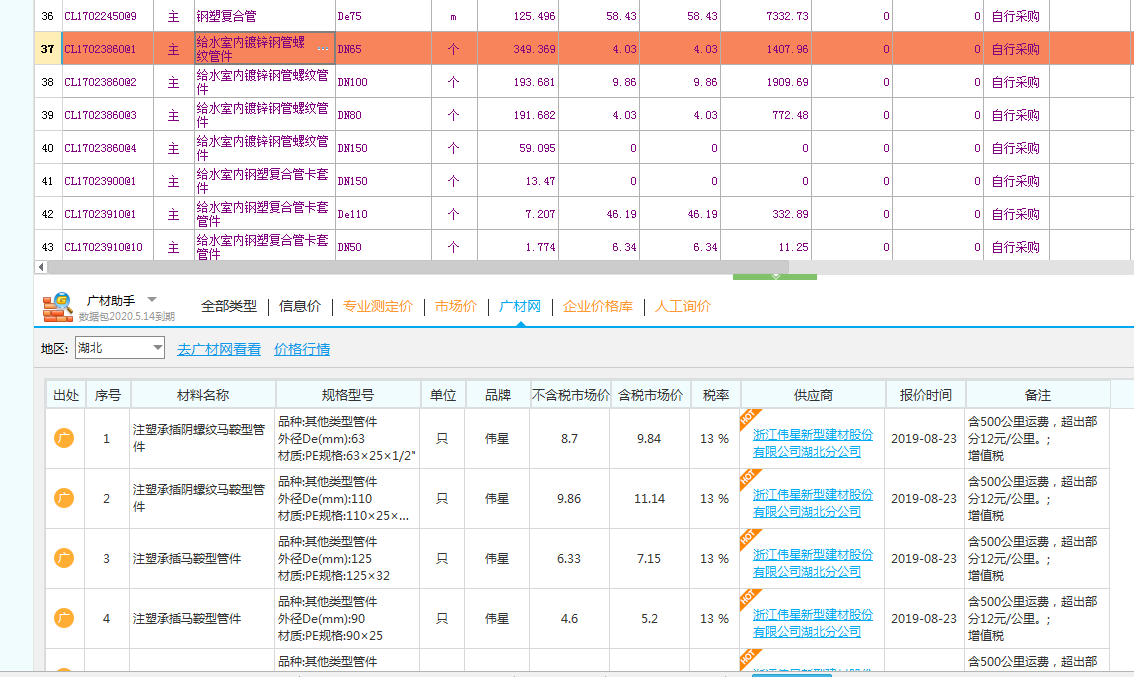Click quantity cell 349.369
Image resolution: width=1134 pixels, height=677 pixels.
click(518, 49)
